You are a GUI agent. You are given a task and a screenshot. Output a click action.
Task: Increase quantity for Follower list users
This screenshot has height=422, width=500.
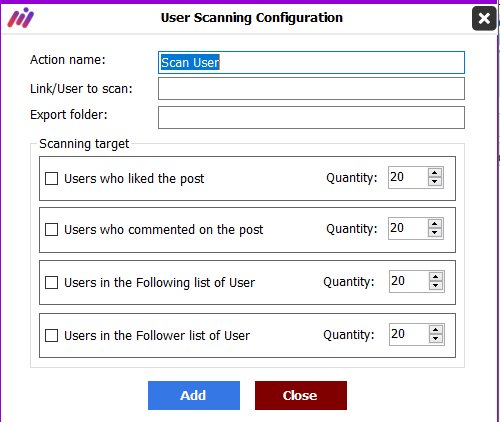(x=436, y=330)
